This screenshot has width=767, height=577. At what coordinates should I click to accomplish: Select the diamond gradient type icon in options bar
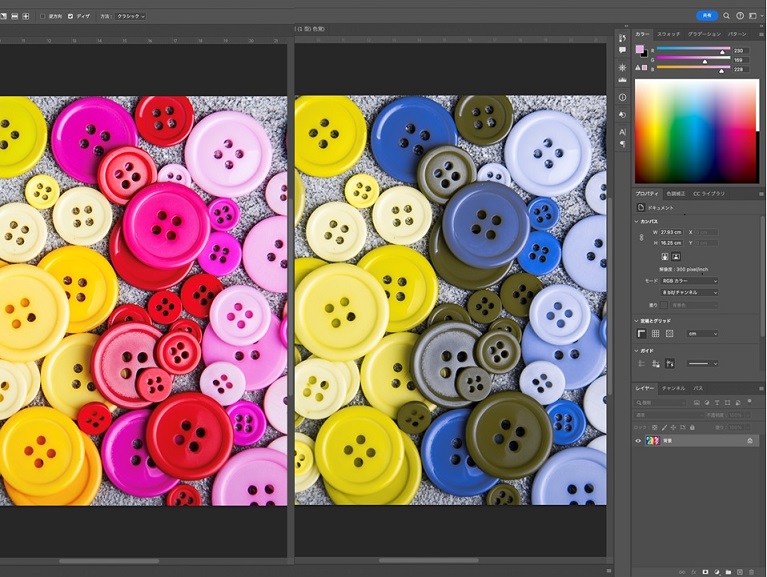point(25,16)
